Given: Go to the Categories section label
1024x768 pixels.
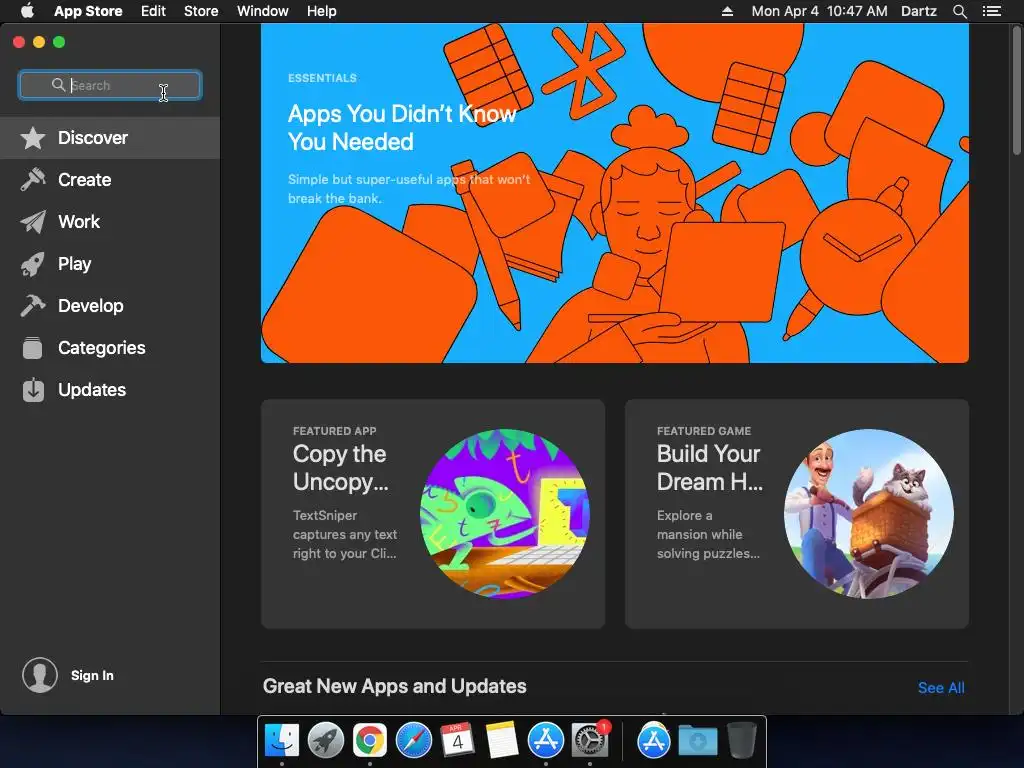Looking at the screenshot, I should click(x=102, y=348).
